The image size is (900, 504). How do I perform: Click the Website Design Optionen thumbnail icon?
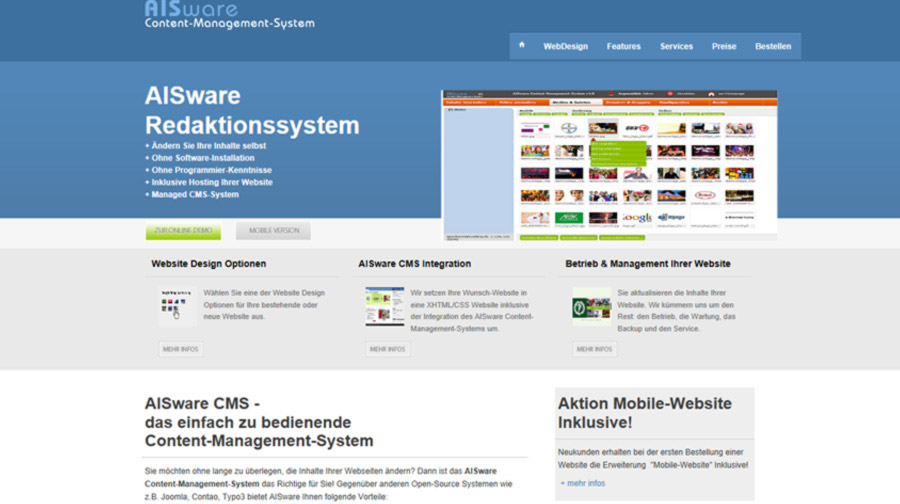point(177,307)
